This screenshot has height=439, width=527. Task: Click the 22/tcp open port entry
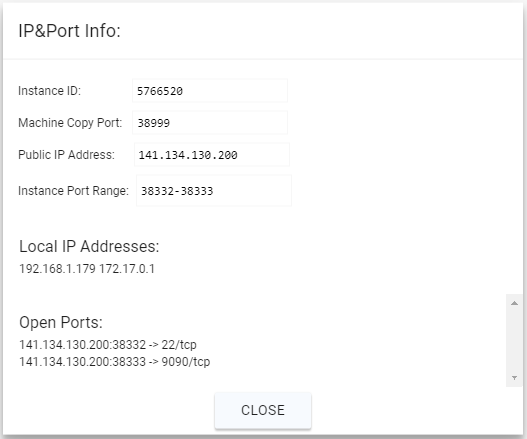click(108, 345)
